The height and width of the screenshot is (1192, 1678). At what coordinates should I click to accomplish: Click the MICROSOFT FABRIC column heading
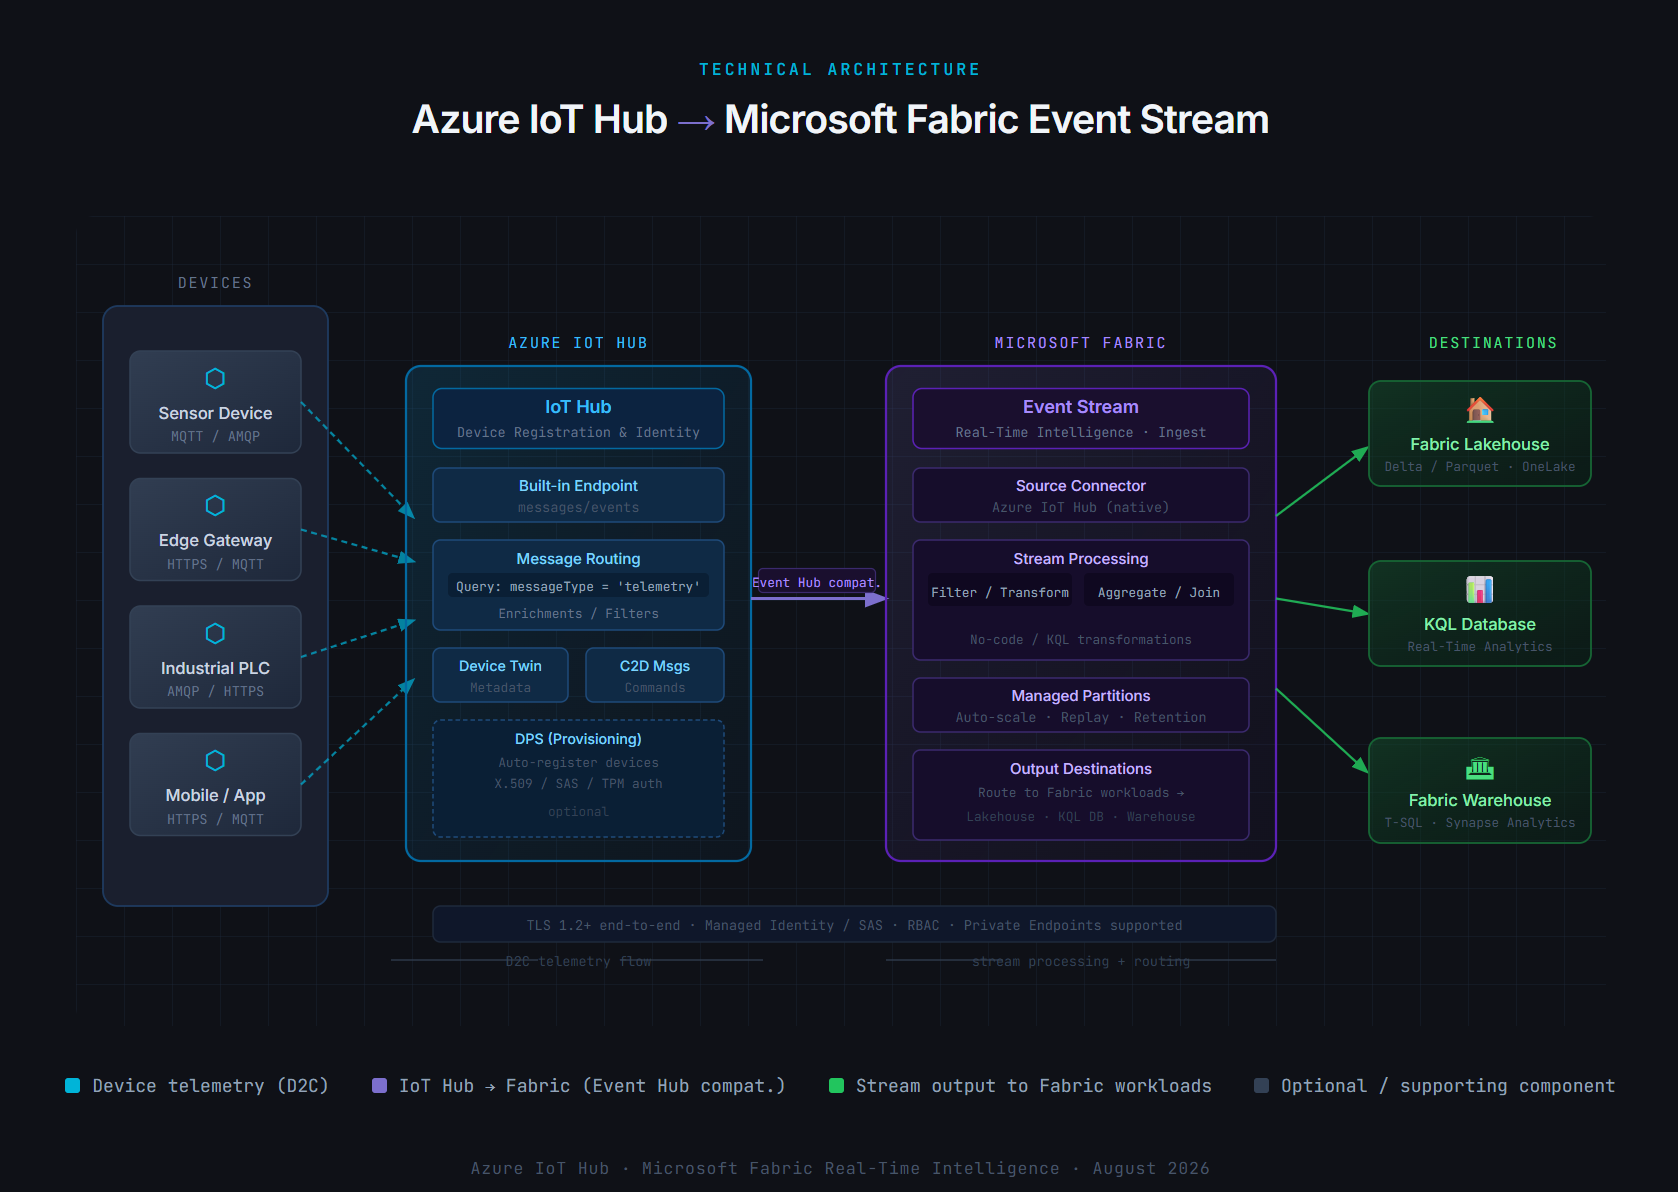point(1081,343)
